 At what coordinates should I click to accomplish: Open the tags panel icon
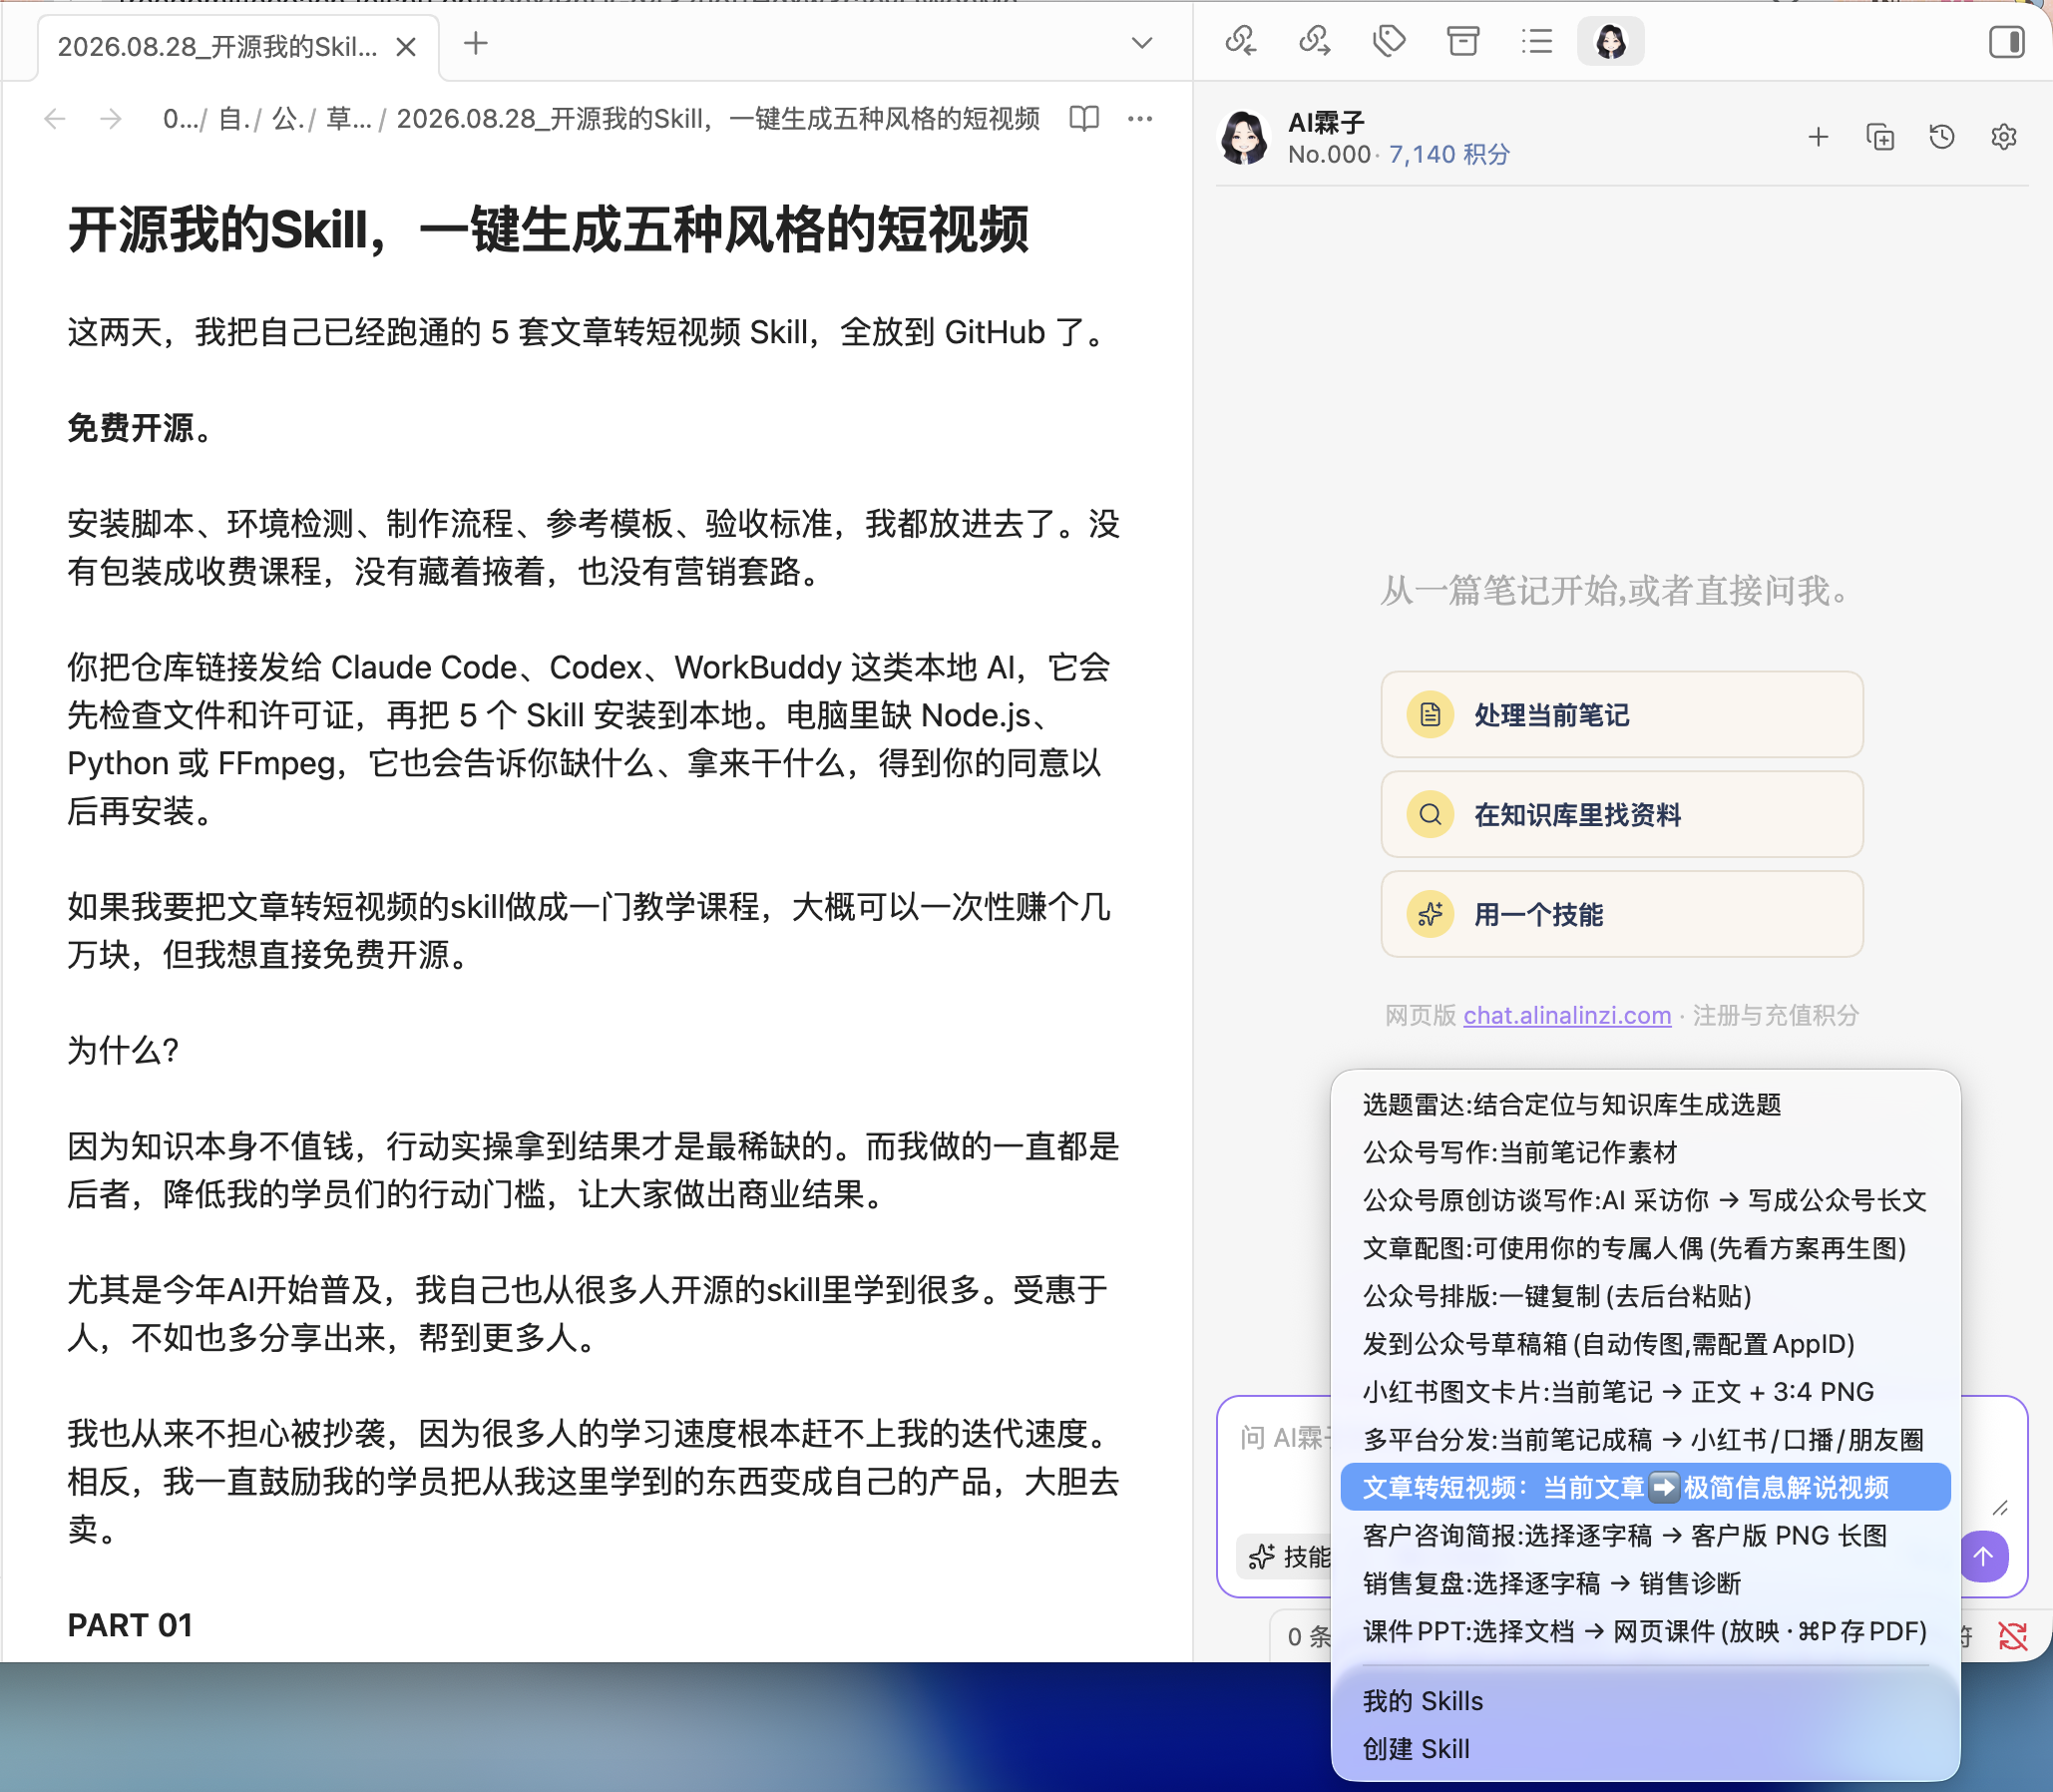pos(1389,41)
